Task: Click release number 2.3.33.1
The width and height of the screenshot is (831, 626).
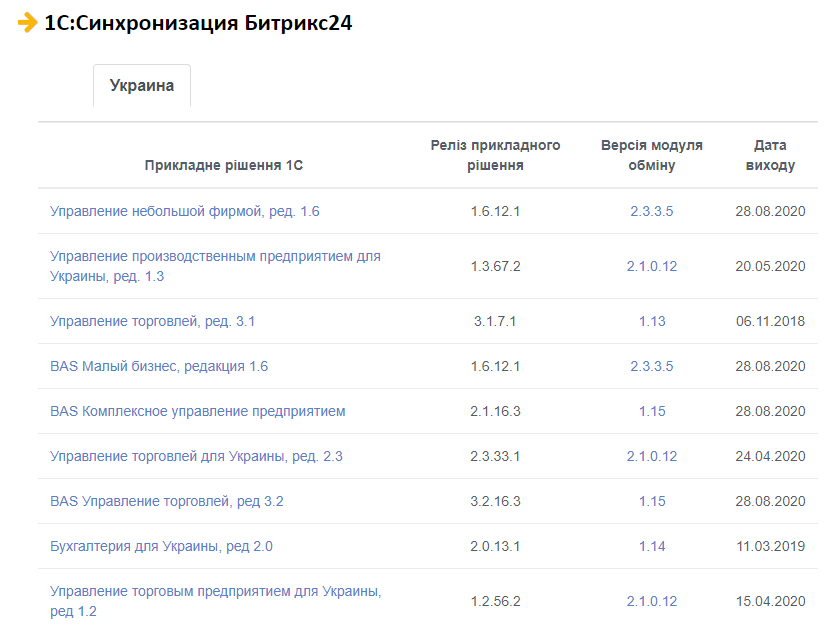Action: click(x=496, y=456)
